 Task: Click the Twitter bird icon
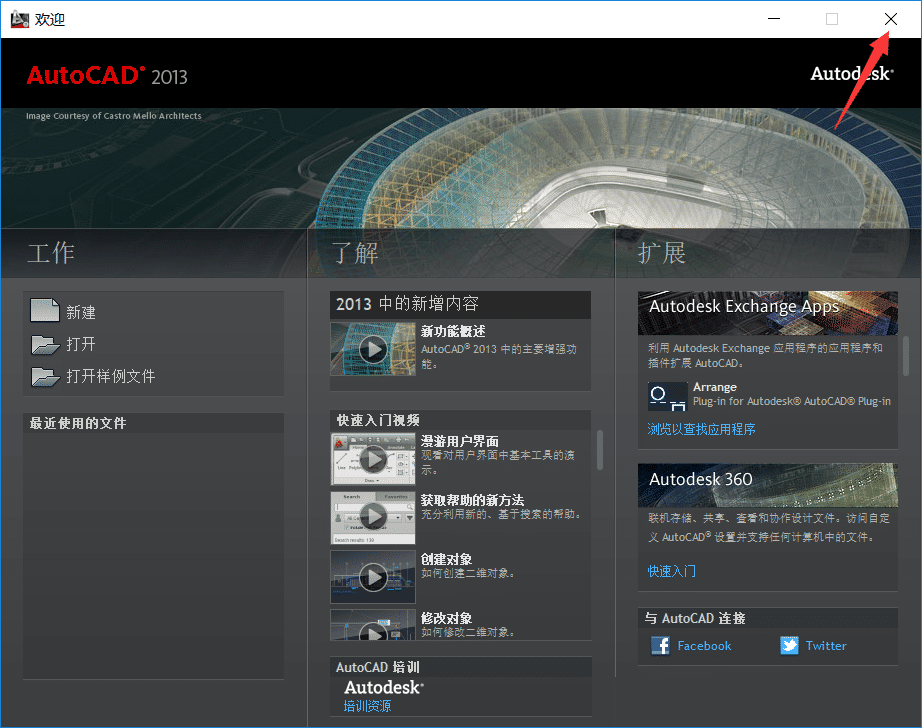[x=790, y=646]
